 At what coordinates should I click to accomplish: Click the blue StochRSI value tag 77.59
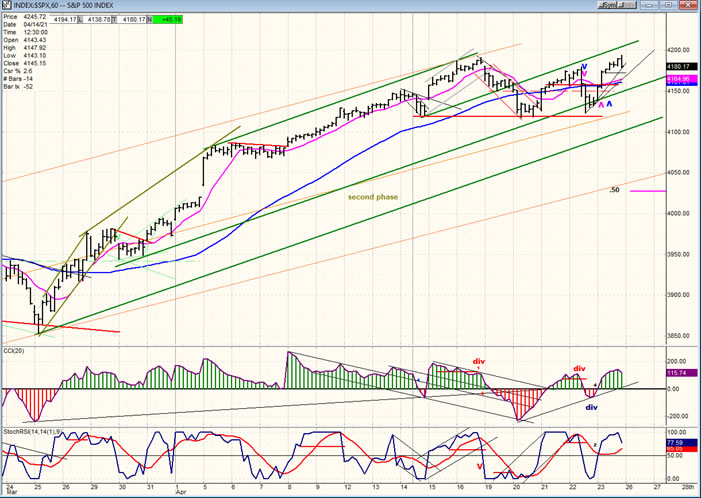coord(681,443)
